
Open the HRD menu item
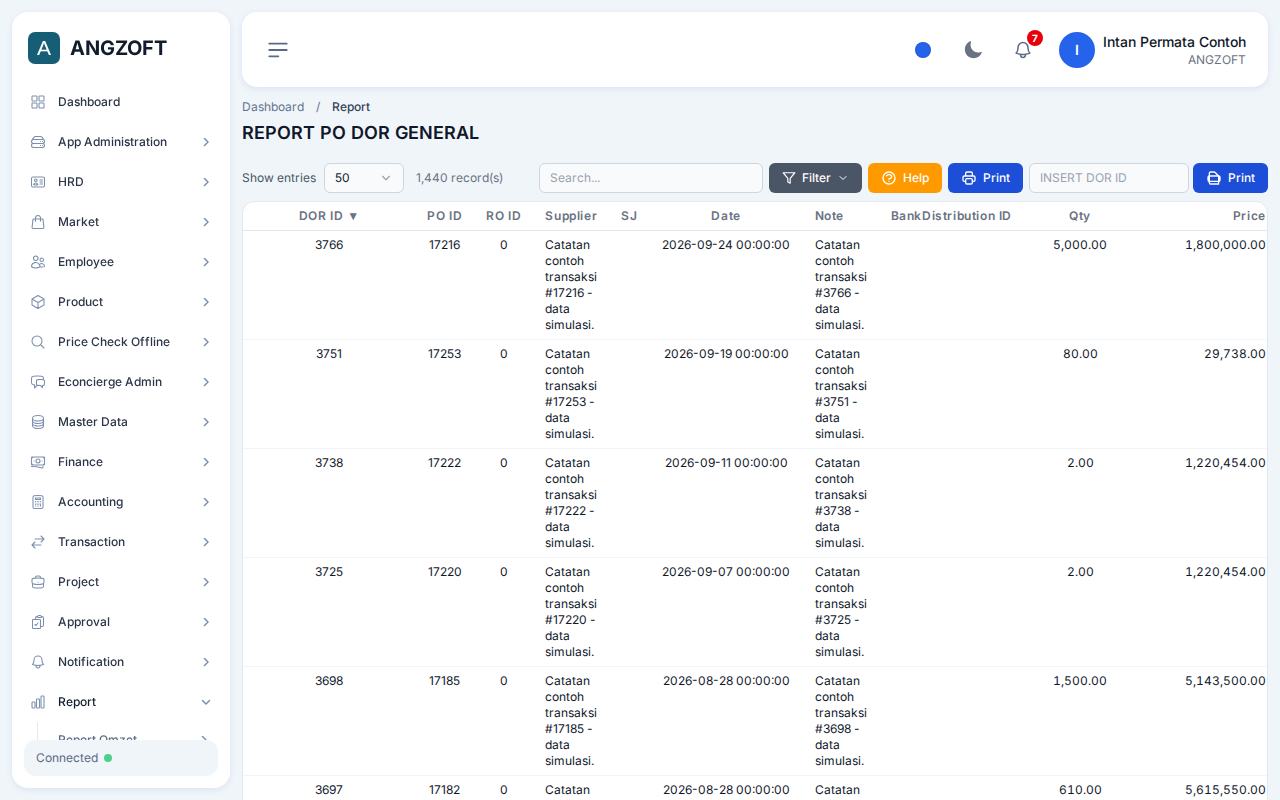pos(121,182)
